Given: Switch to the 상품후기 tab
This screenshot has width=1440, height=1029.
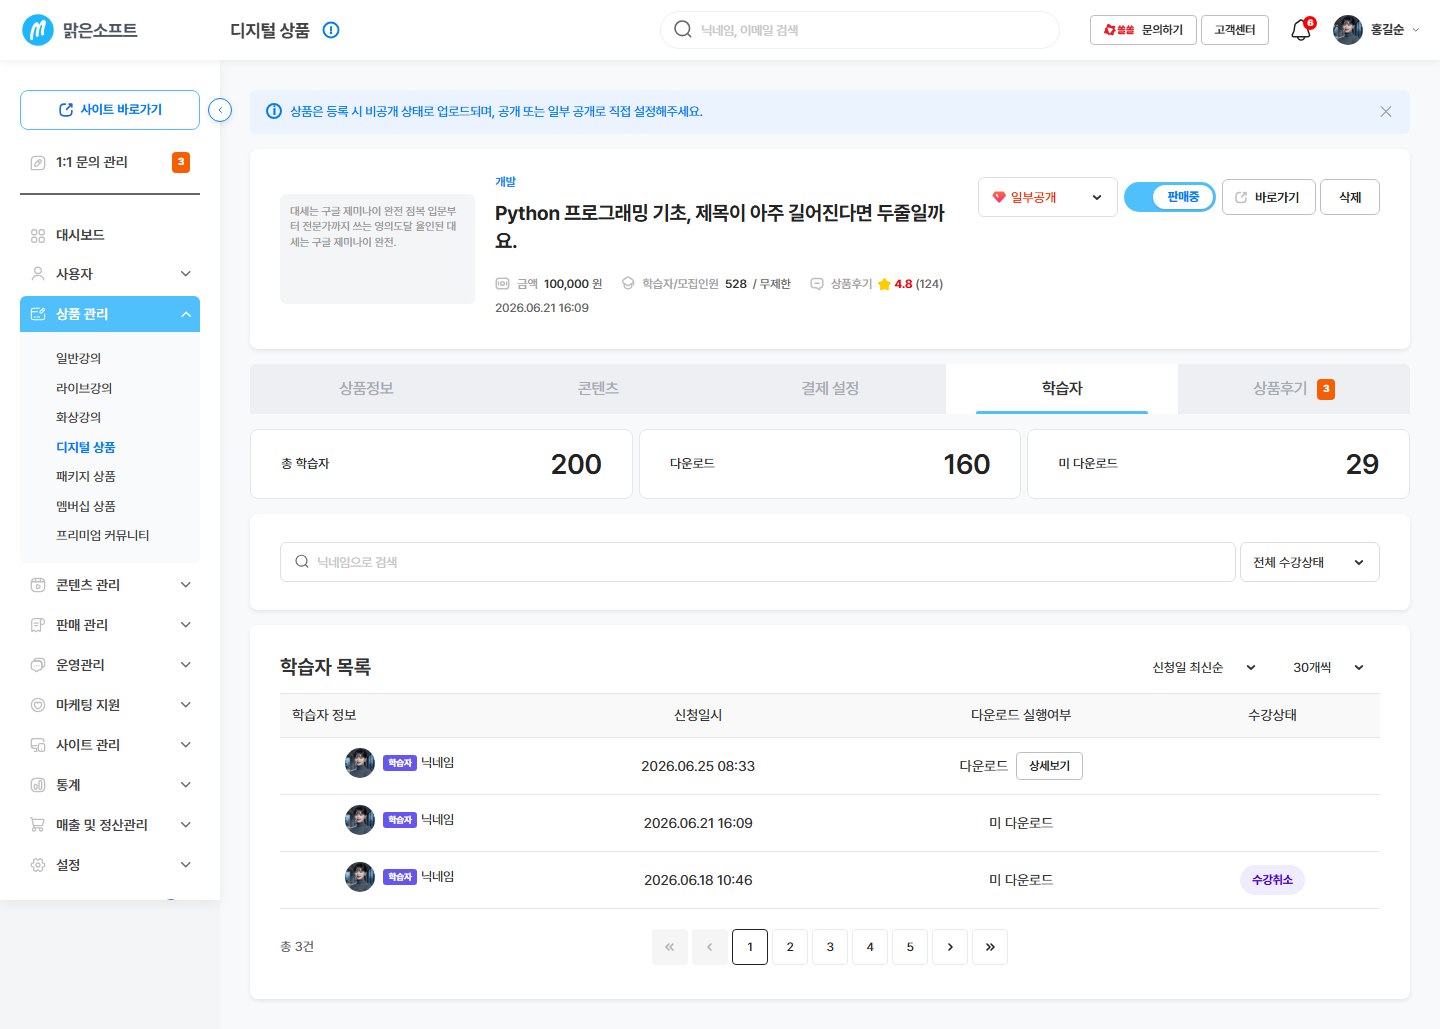Looking at the screenshot, I should (1294, 388).
